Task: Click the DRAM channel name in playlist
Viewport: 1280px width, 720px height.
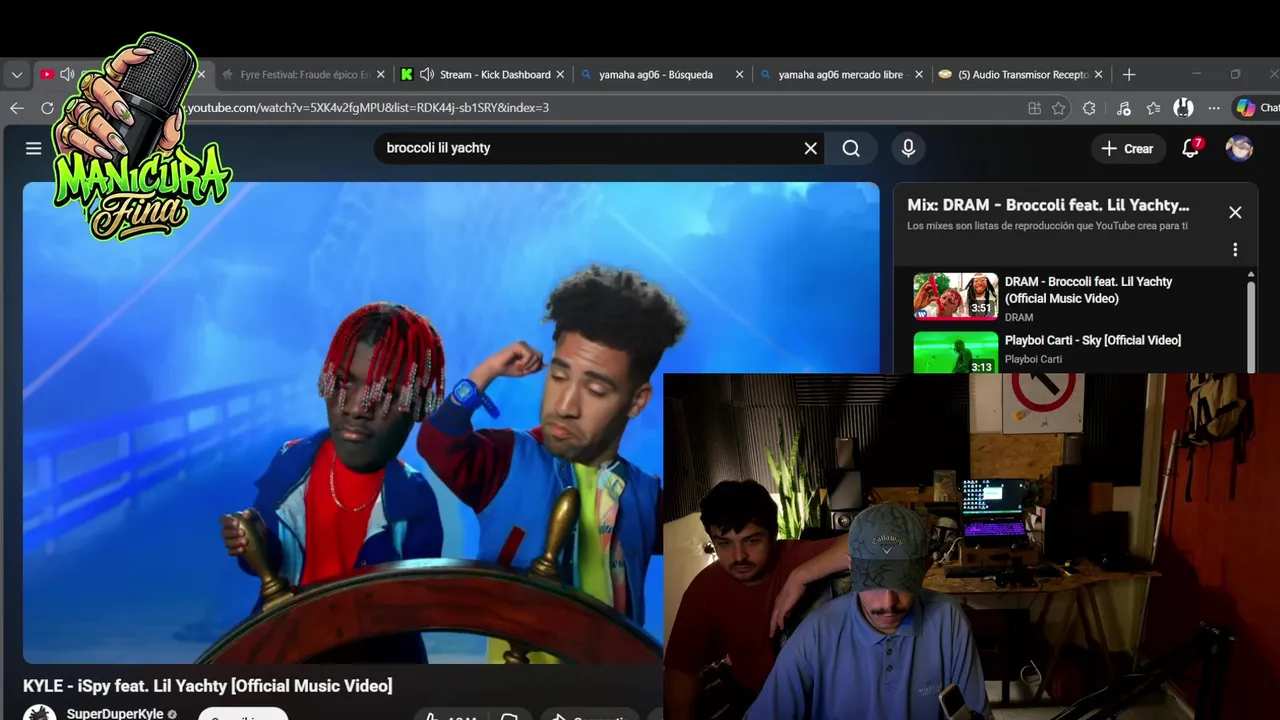Action: click(x=1019, y=317)
